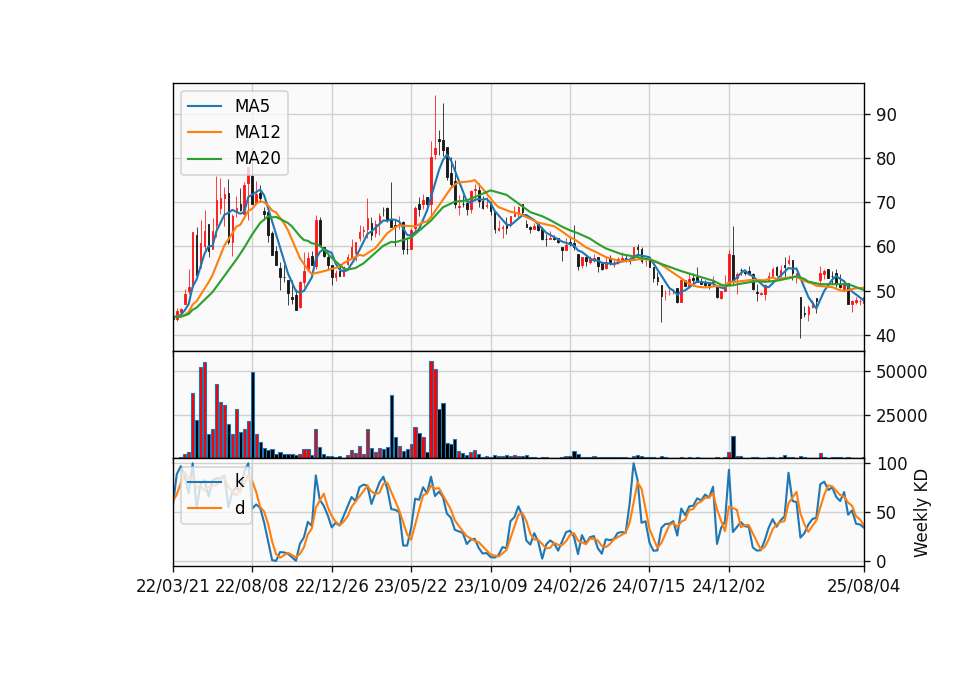Click the volume spike bar at 24/12/02

[733, 447]
